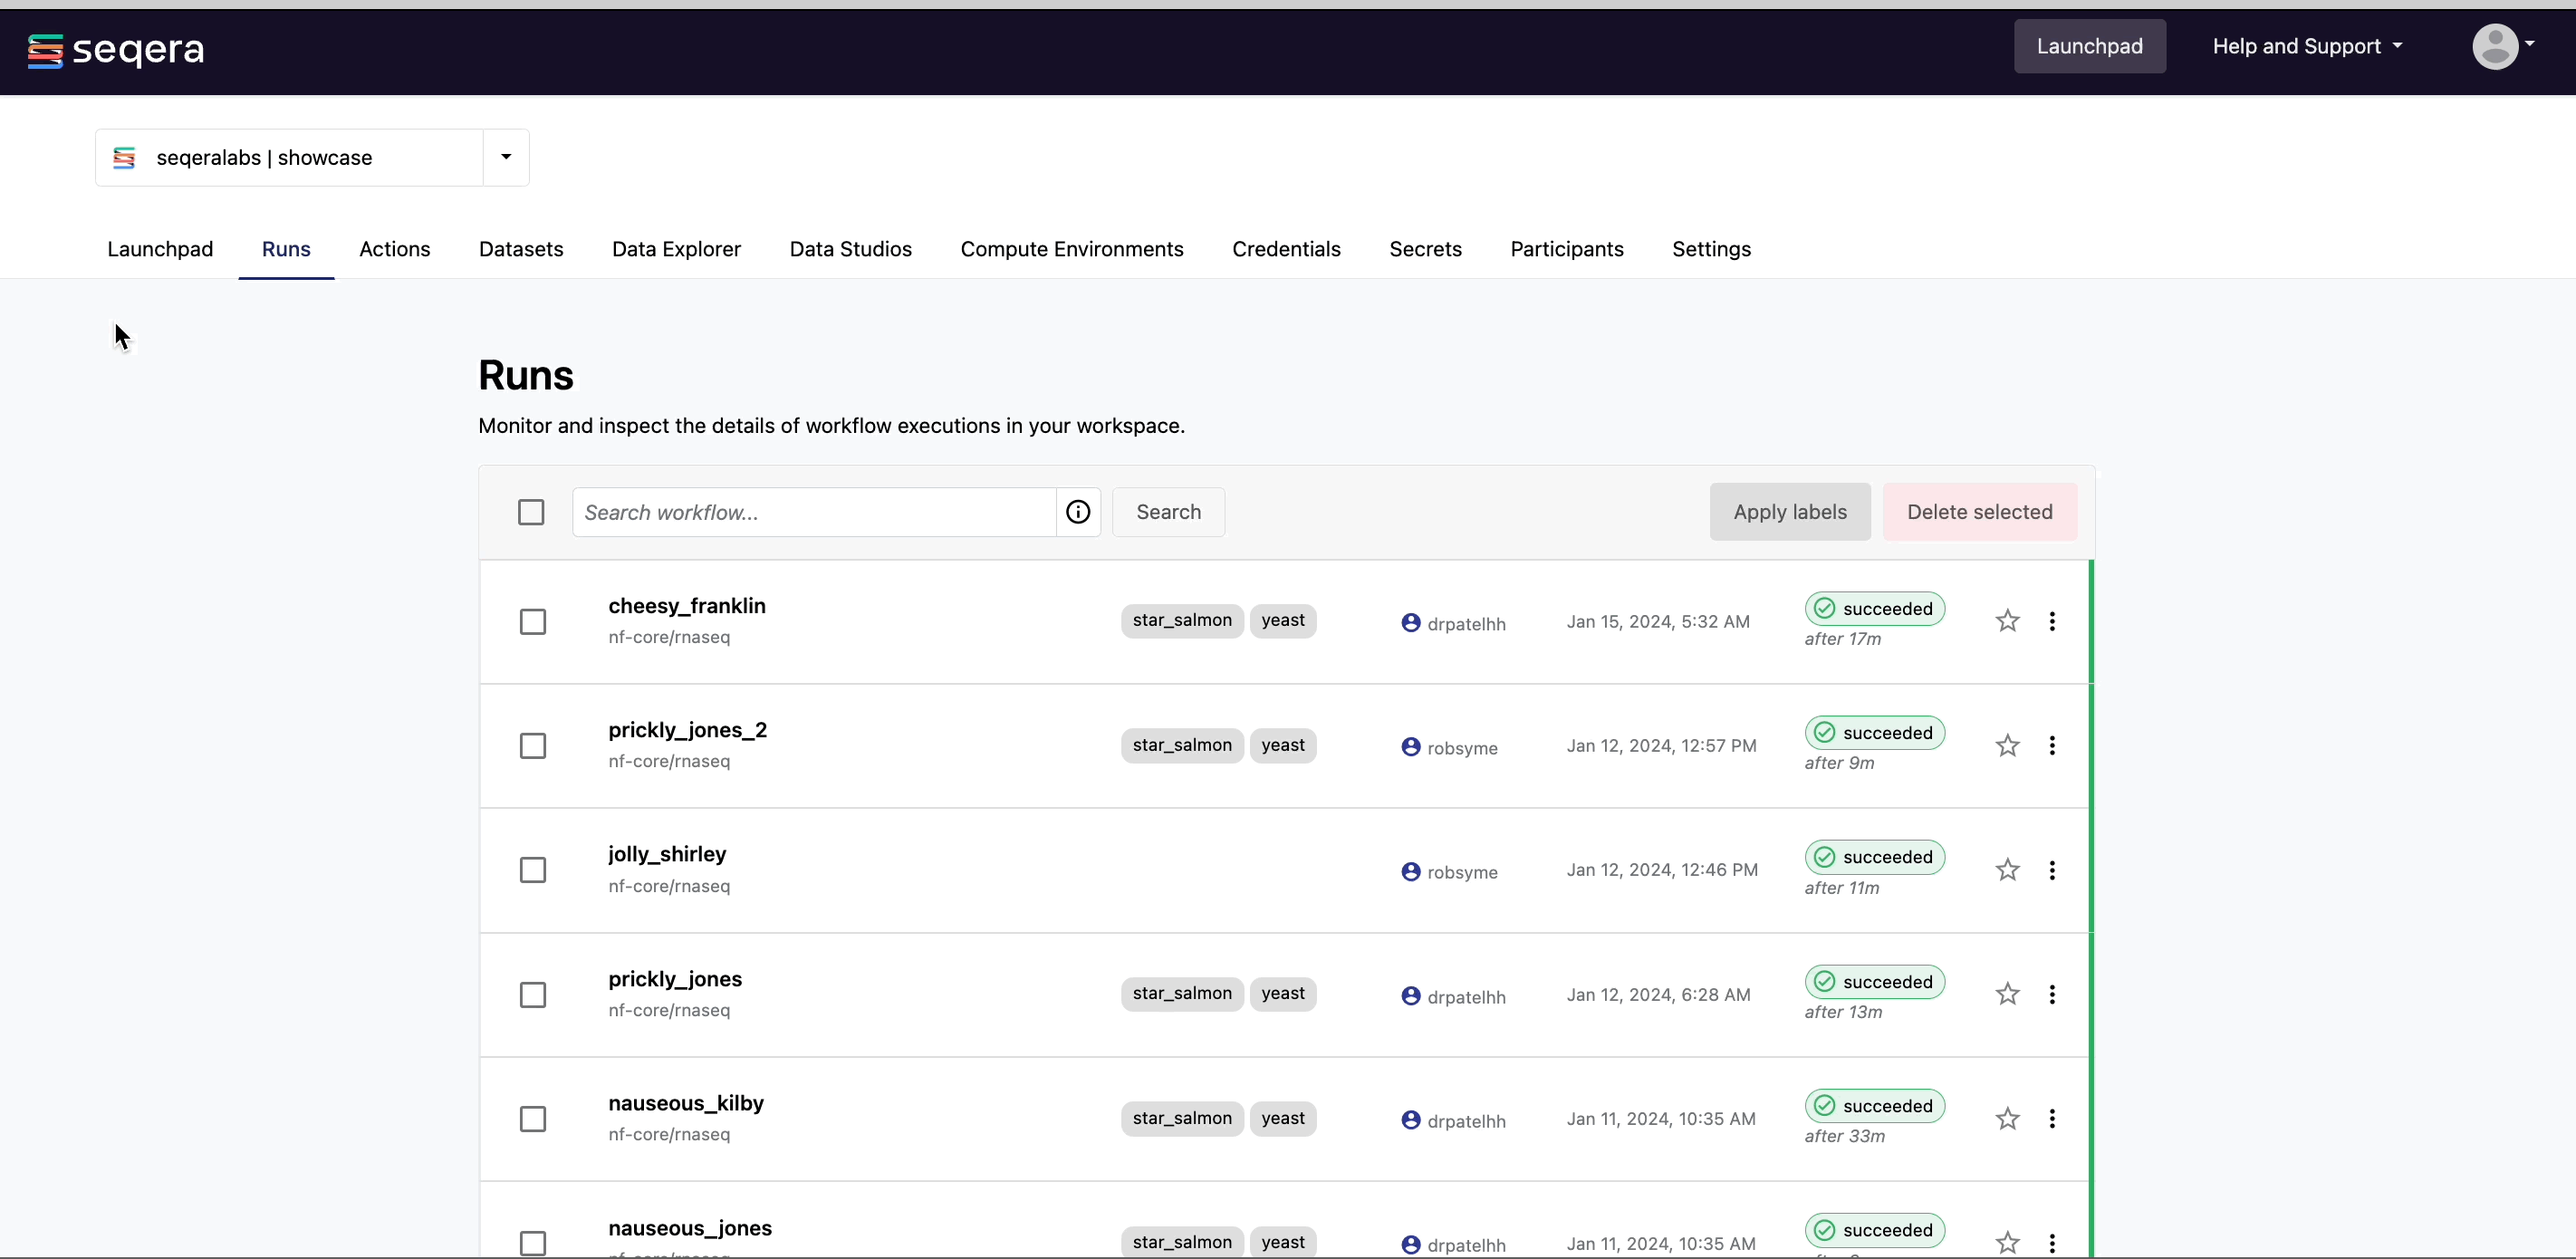
Task: Click the search info icon
Action: (1078, 512)
